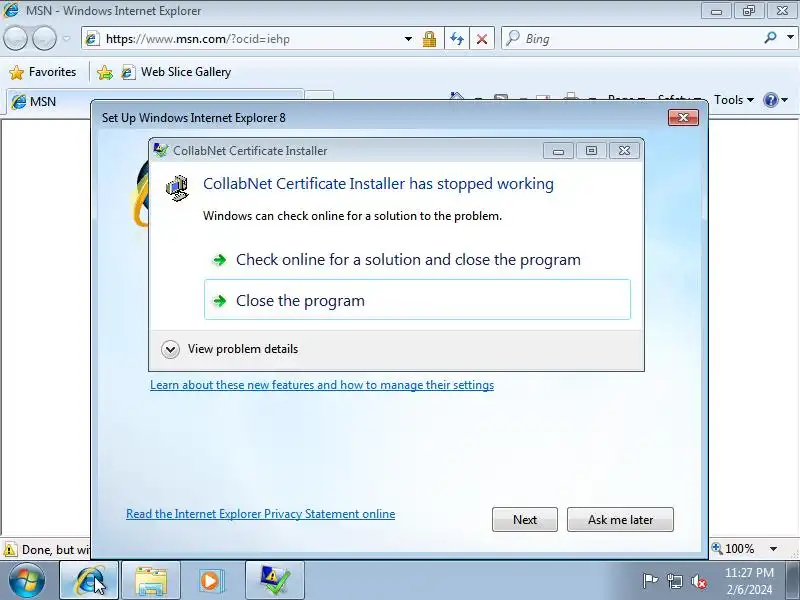Open Windows Media Player taskbar icon
The width and height of the screenshot is (800, 600).
point(211,581)
